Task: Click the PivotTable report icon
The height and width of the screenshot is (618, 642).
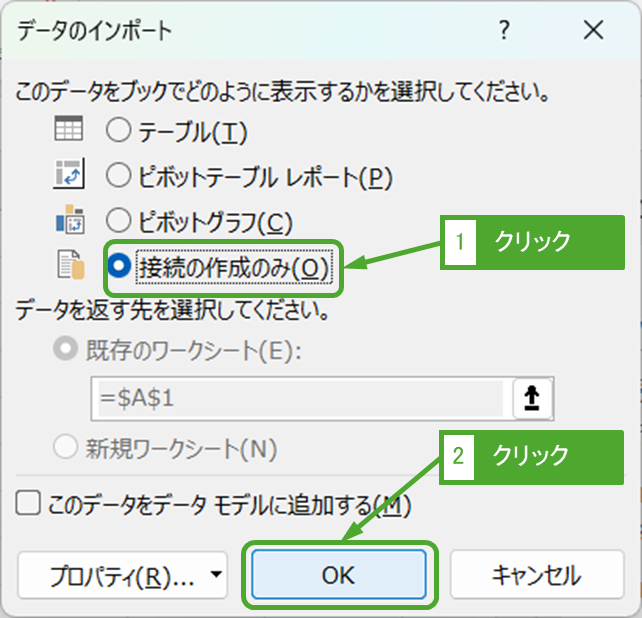Action: pyautogui.click(x=68, y=175)
